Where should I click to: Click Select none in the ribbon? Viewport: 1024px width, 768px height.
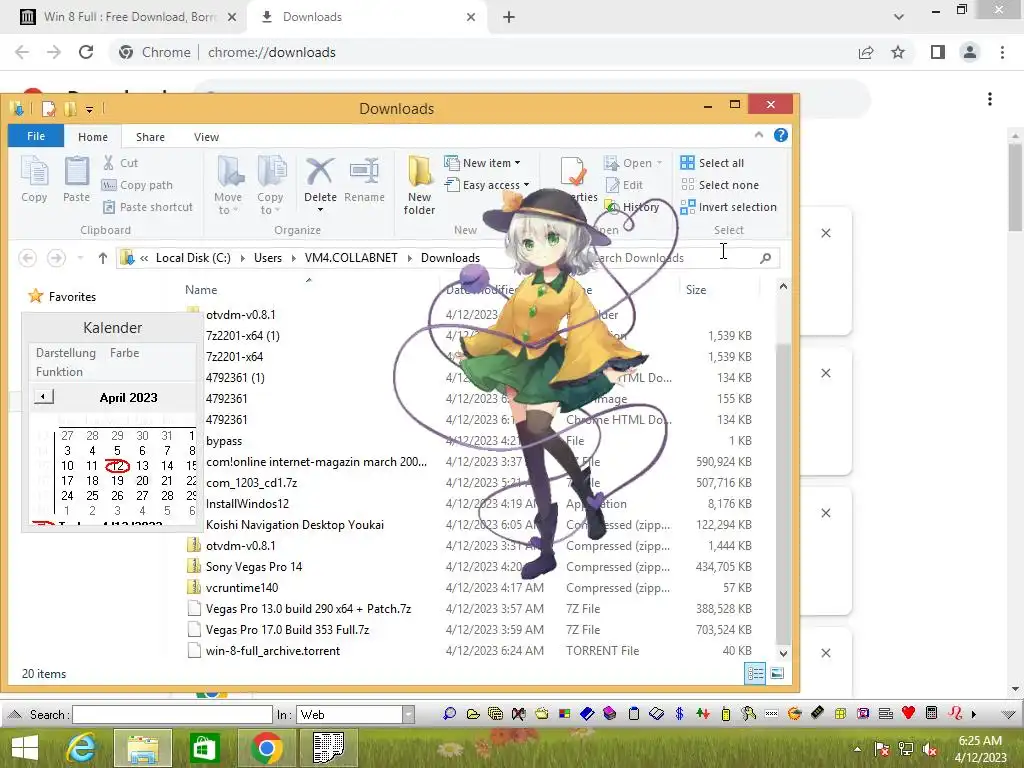pyautogui.click(x=720, y=185)
